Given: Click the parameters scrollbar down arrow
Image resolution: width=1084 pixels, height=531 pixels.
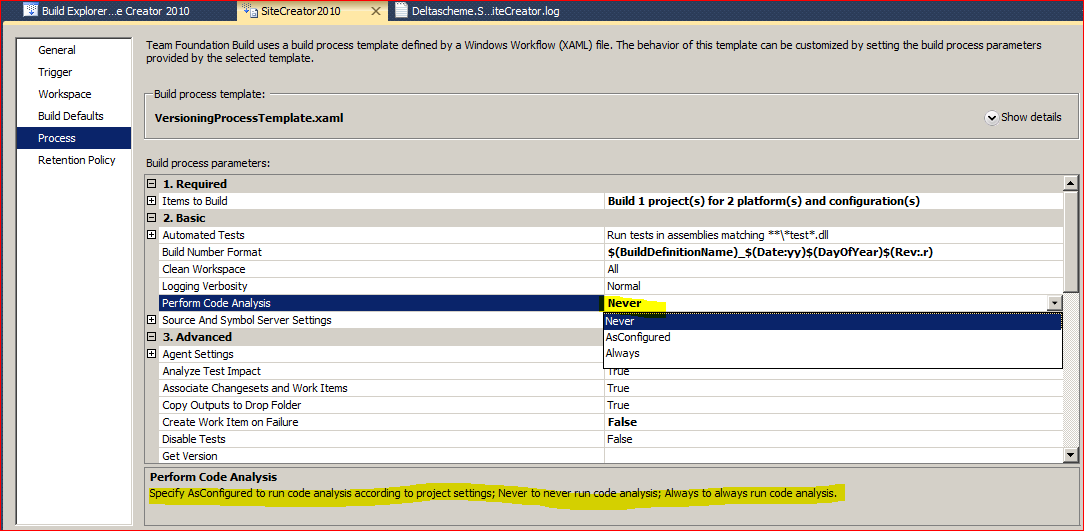Looking at the screenshot, I should pos(1070,456).
